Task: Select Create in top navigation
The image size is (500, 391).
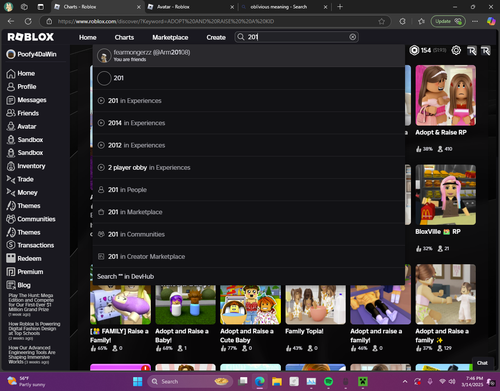Action: click(x=216, y=37)
